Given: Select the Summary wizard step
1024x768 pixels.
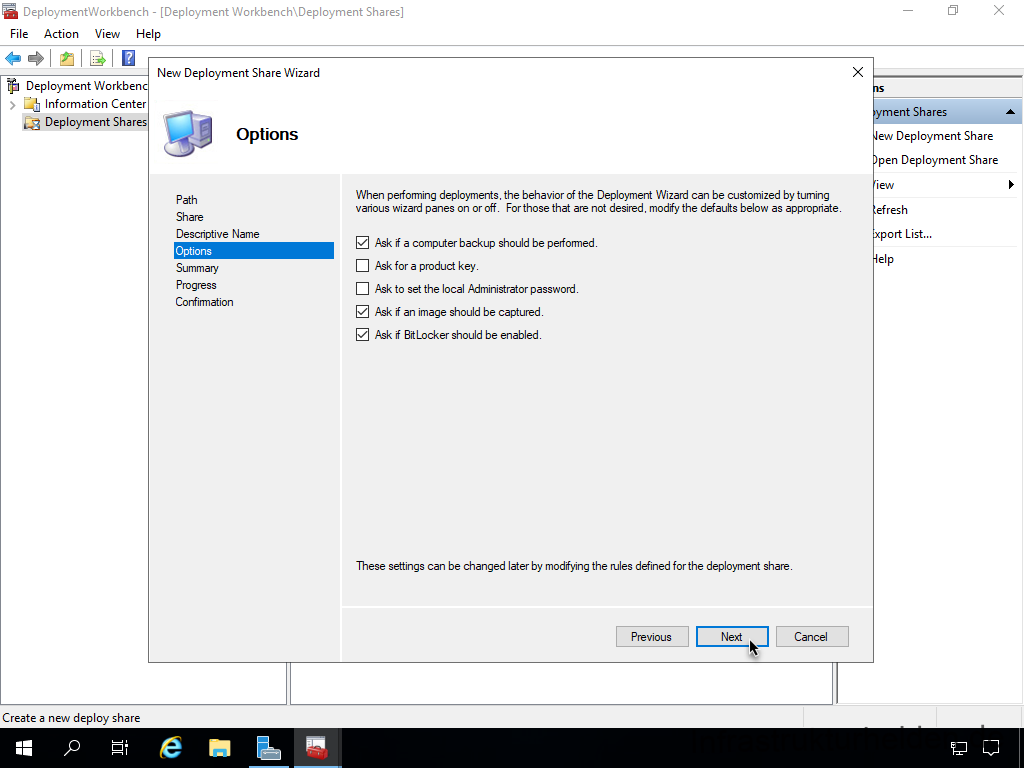Looking at the screenshot, I should click(197, 268).
